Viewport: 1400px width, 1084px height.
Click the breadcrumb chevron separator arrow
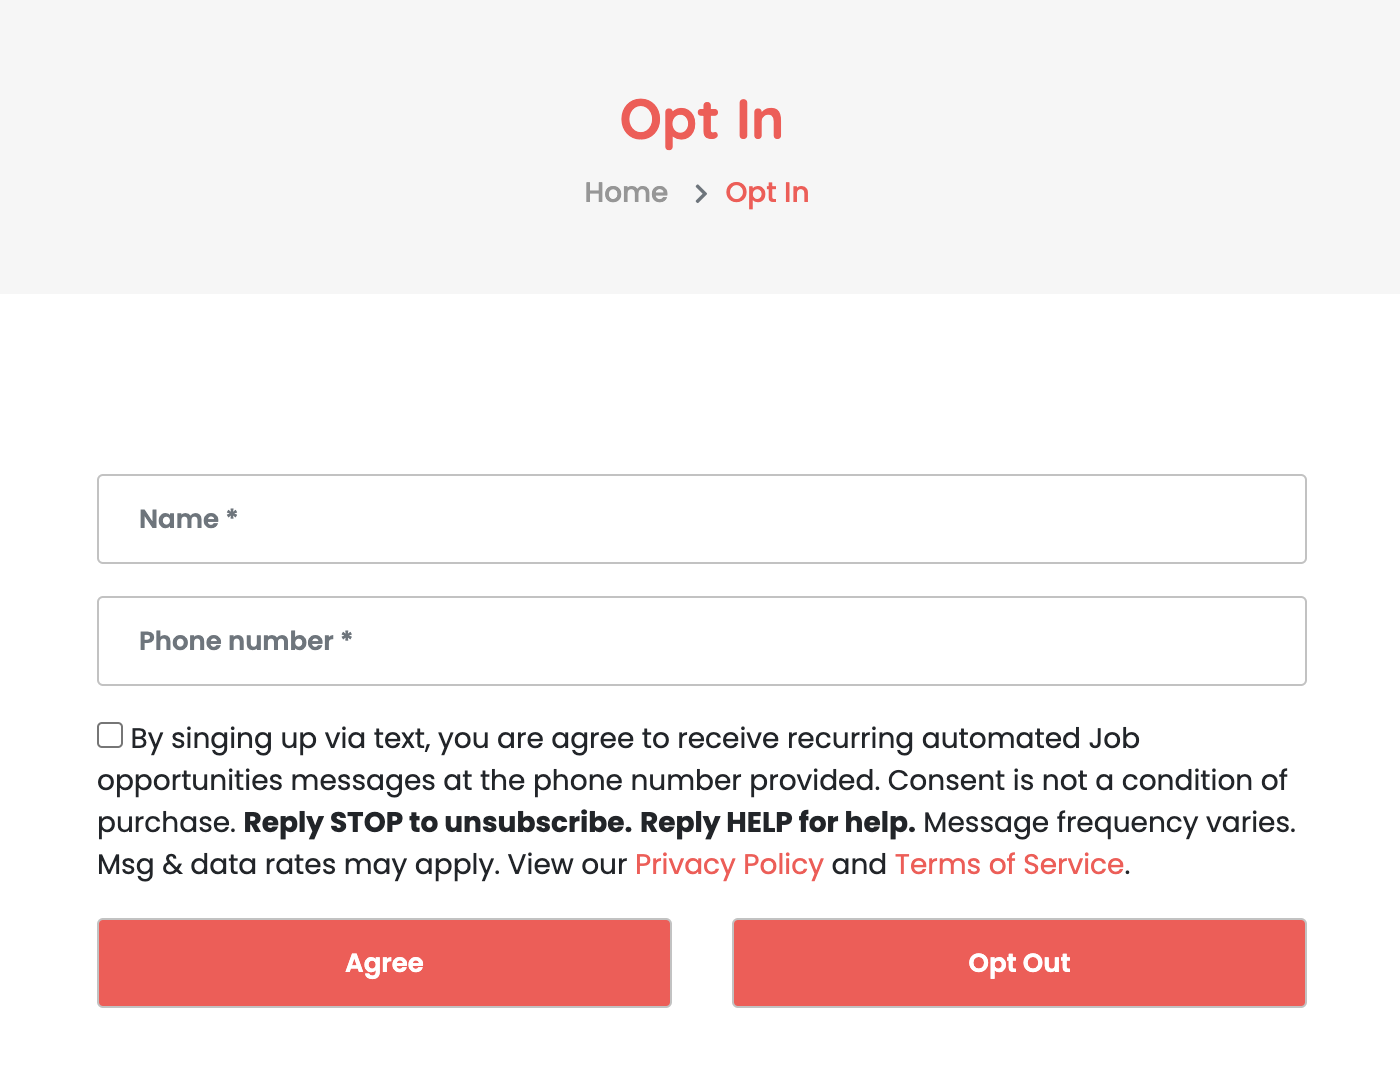click(701, 194)
